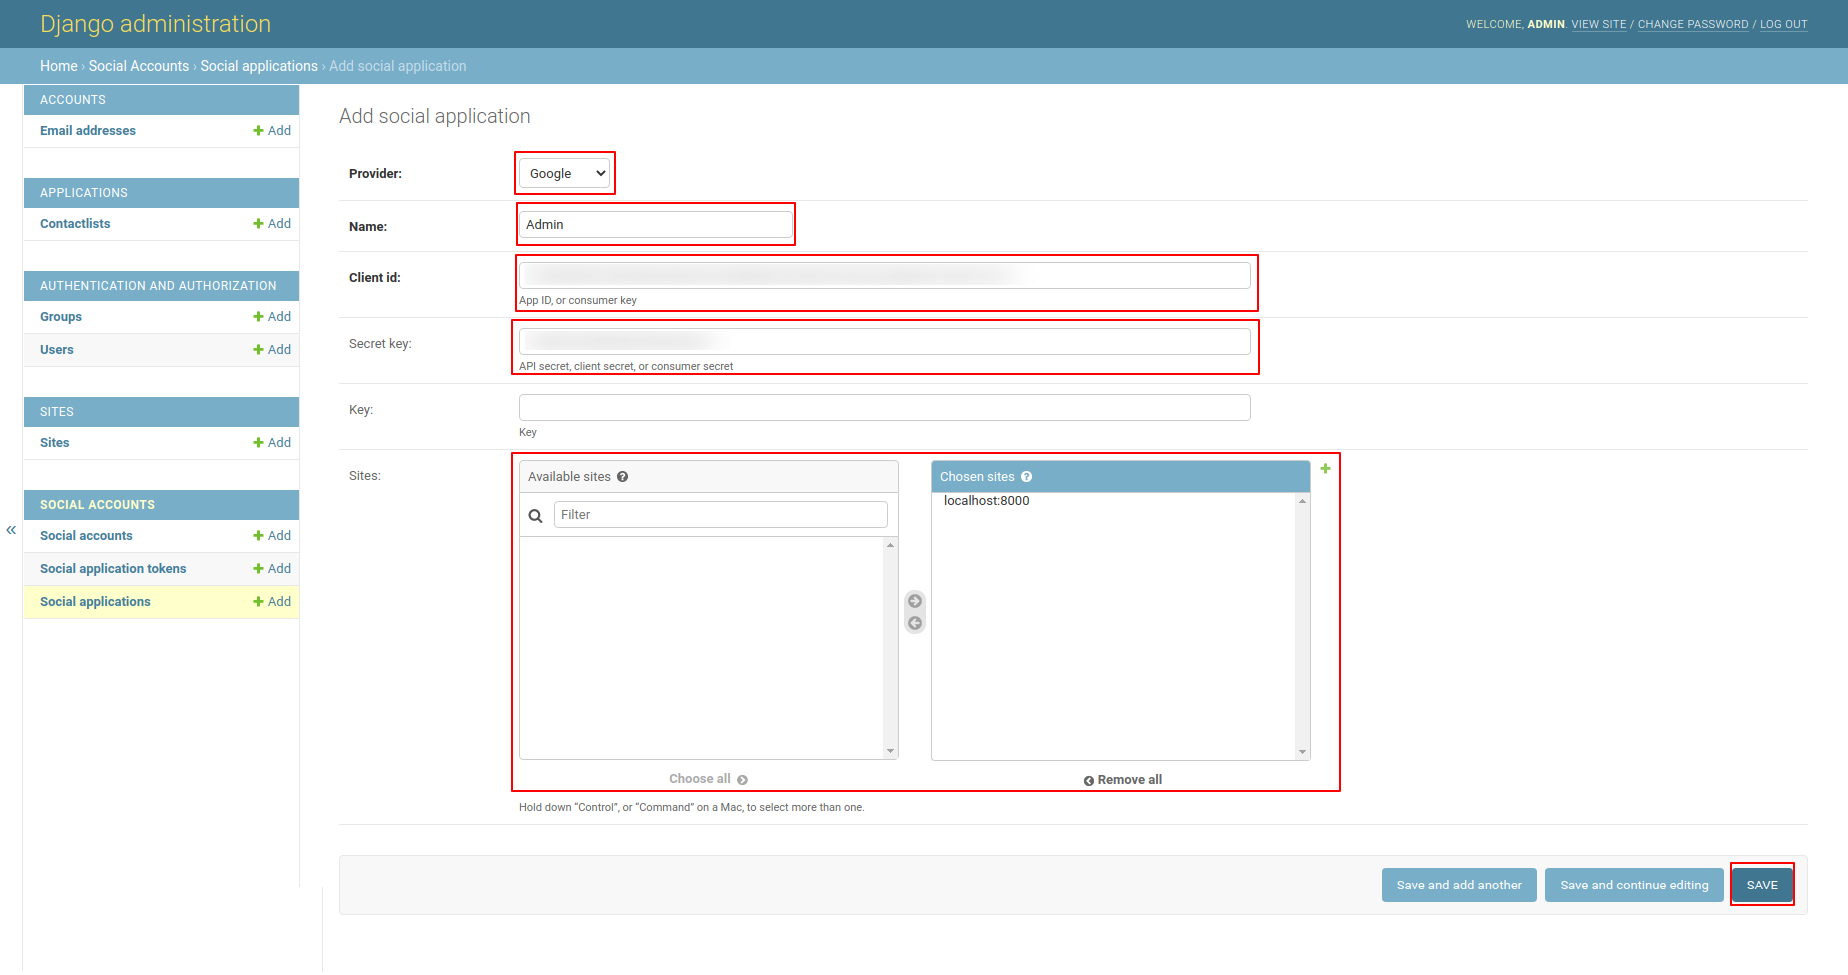Open help icon beside Chosen sites
This screenshot has height=975, width=1848.
point(1027,476)
